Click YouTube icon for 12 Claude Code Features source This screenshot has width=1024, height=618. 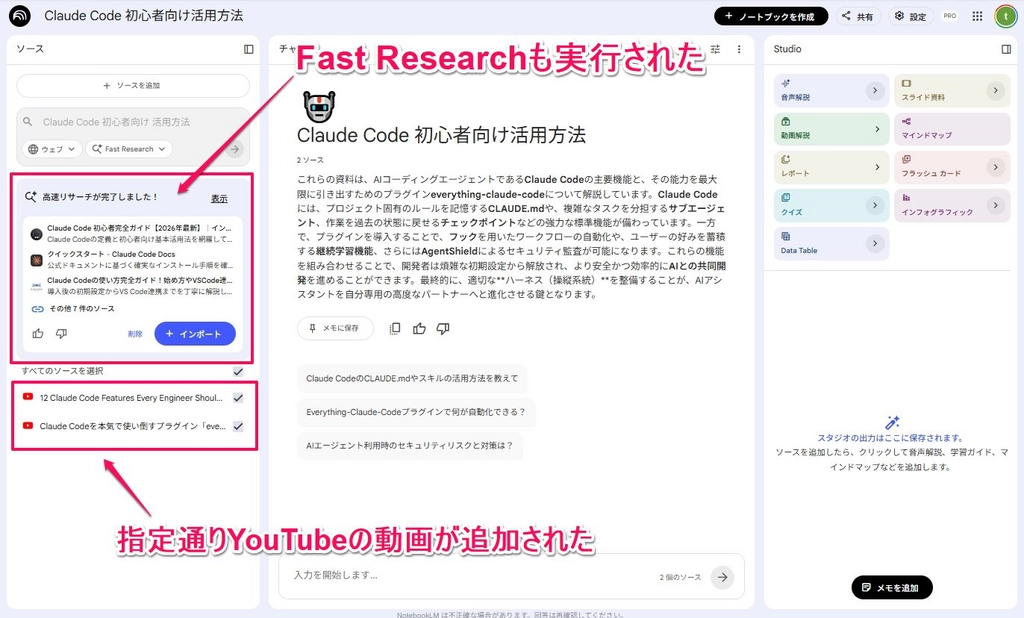click(27, 397)
